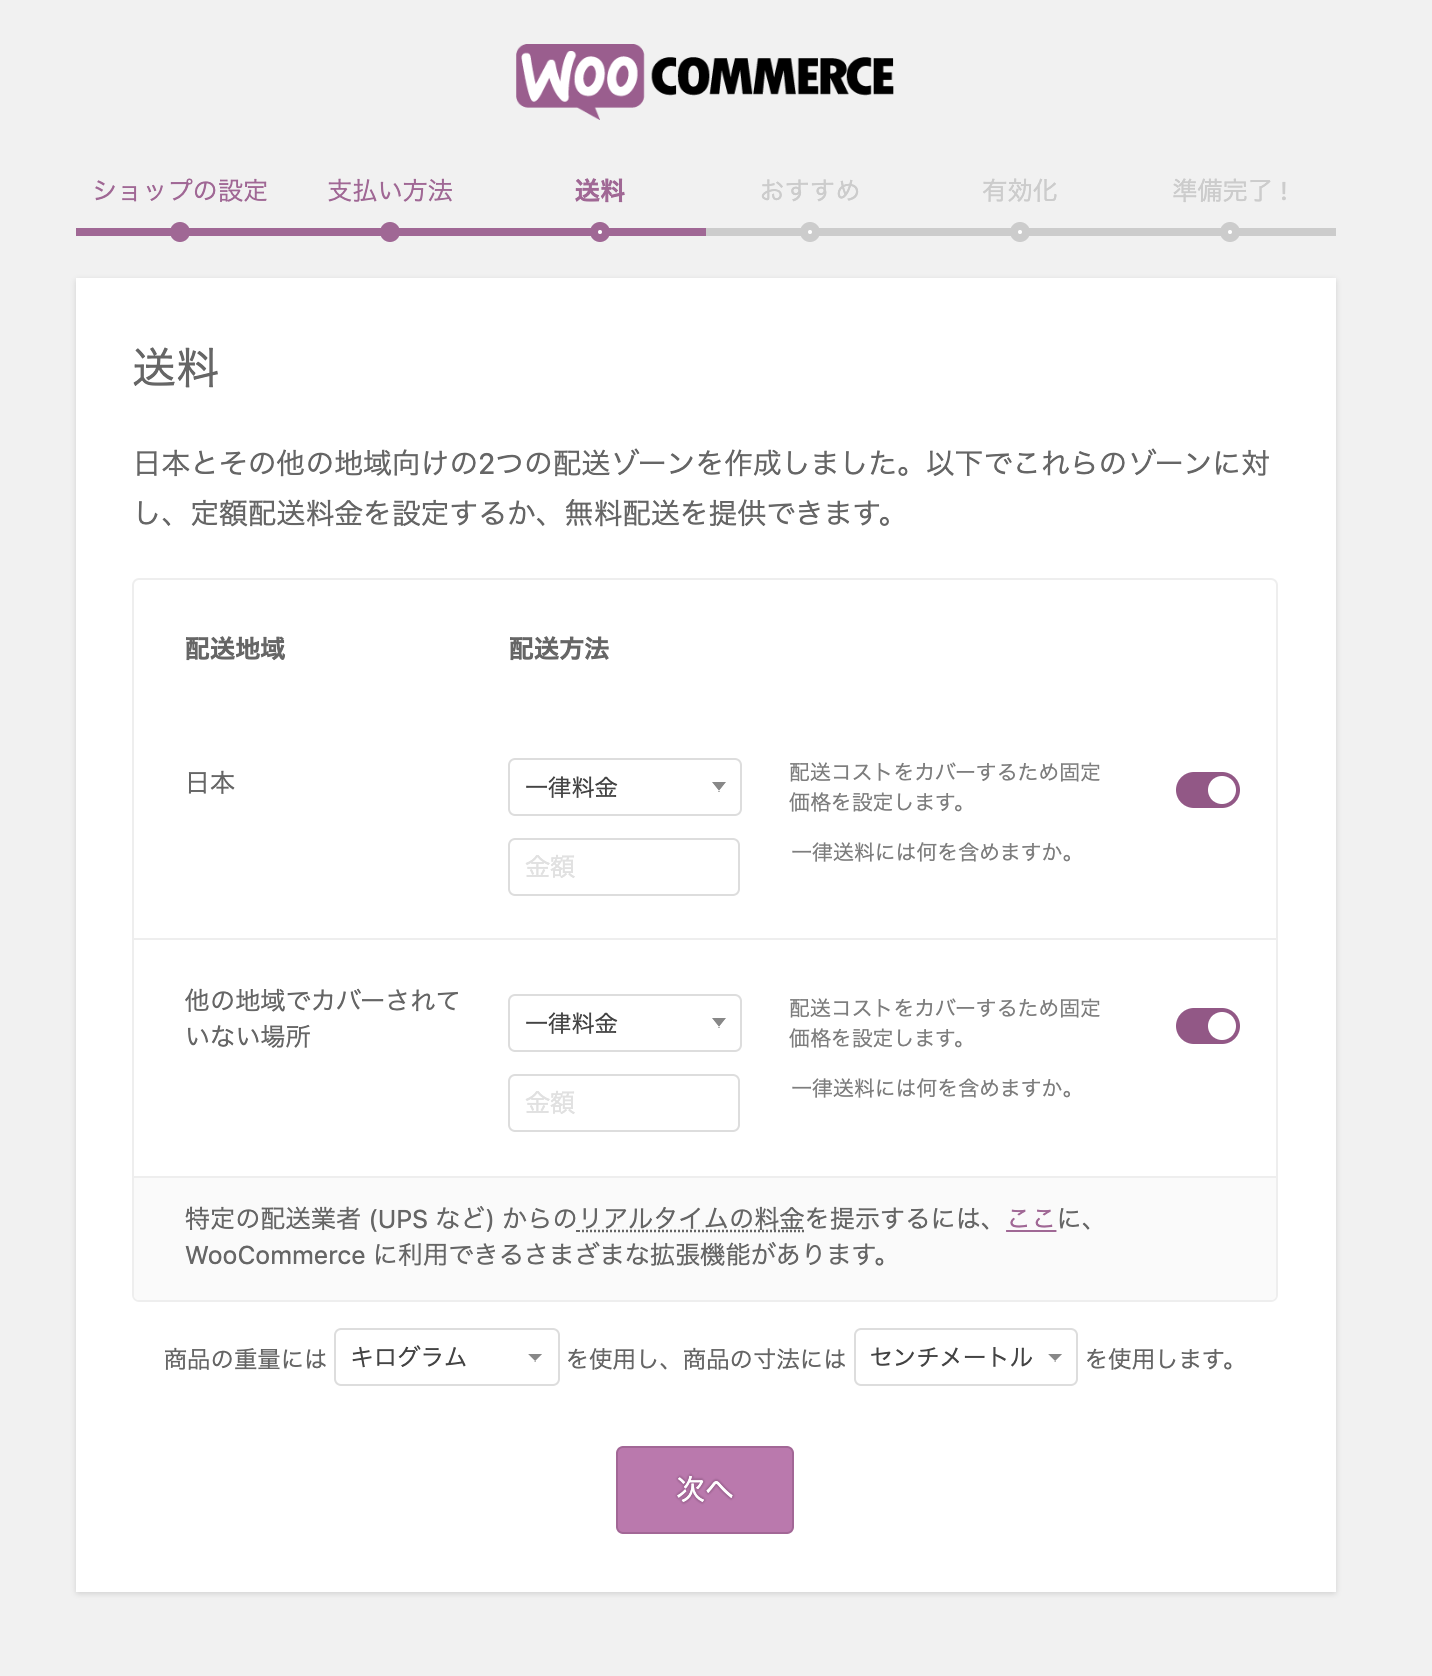Go to 支払い方法 step
The image size is (1432, 1676).
(x=390, y=190)
